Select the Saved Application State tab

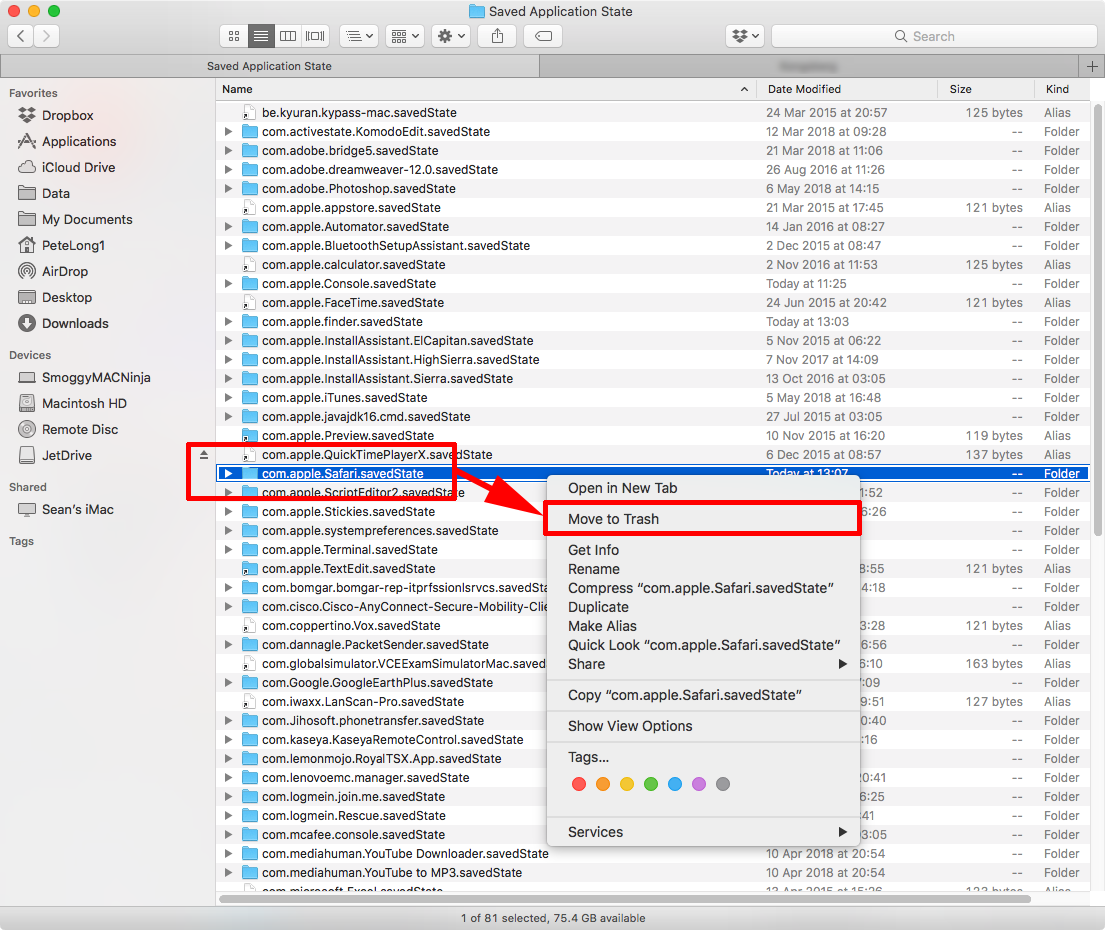(269, 66)
